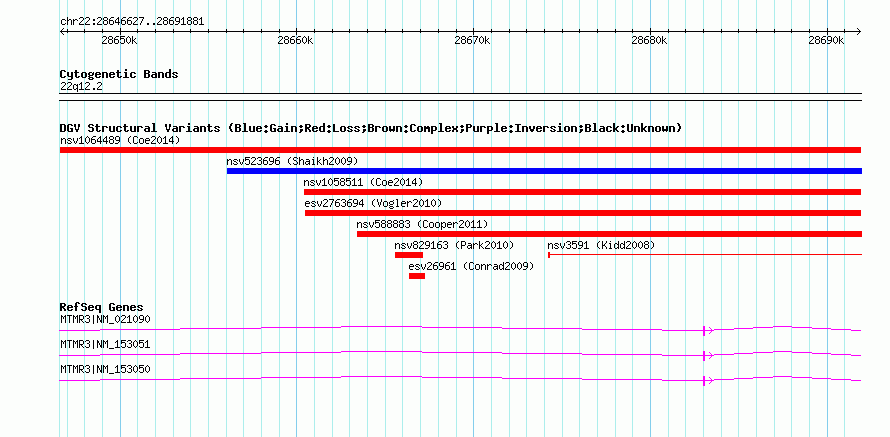Click the exon tick on the MTMR3|NM_021090 track

704,330
